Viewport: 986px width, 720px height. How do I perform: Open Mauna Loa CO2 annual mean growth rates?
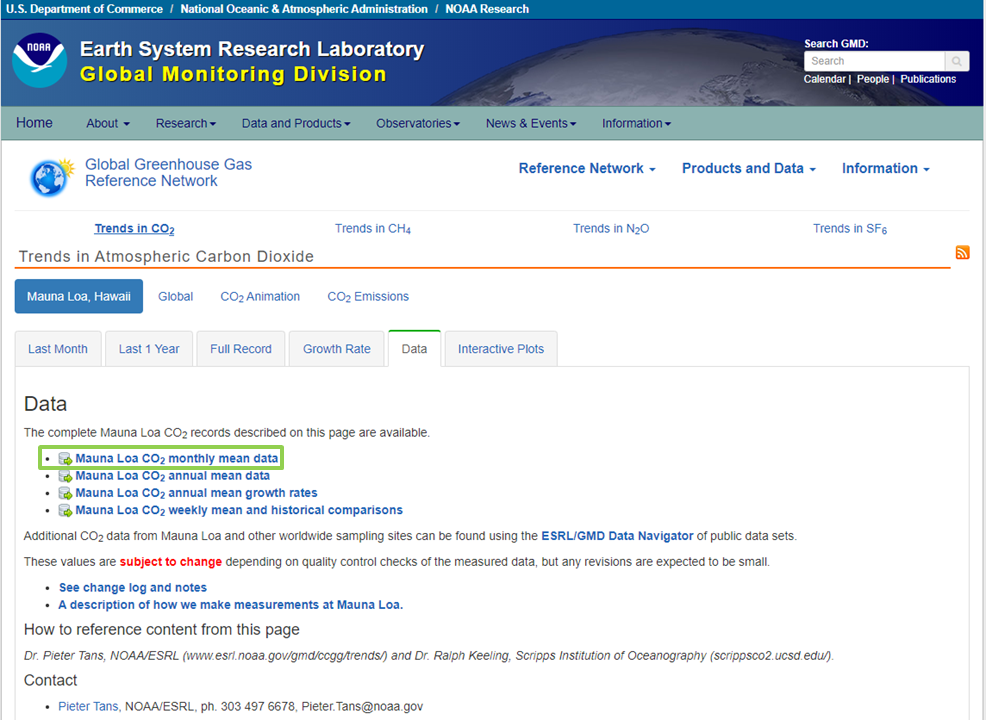(196, 493)
